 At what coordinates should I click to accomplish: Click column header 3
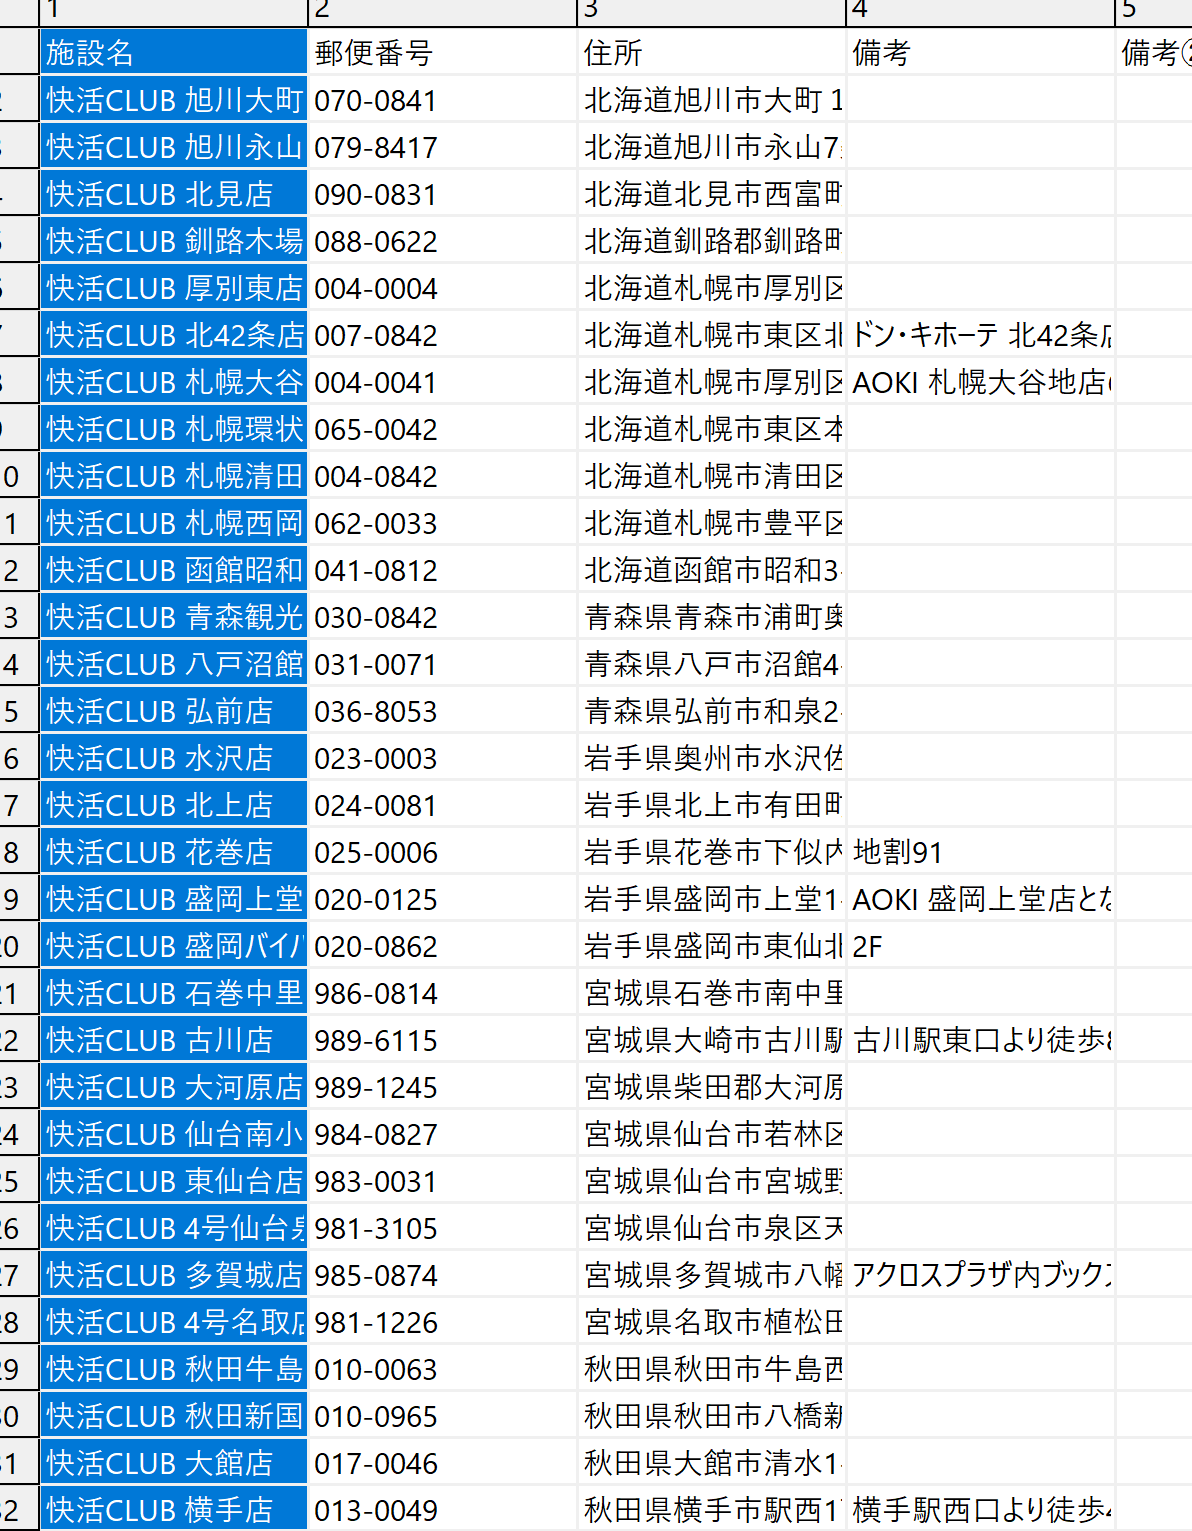click(711, 12)
